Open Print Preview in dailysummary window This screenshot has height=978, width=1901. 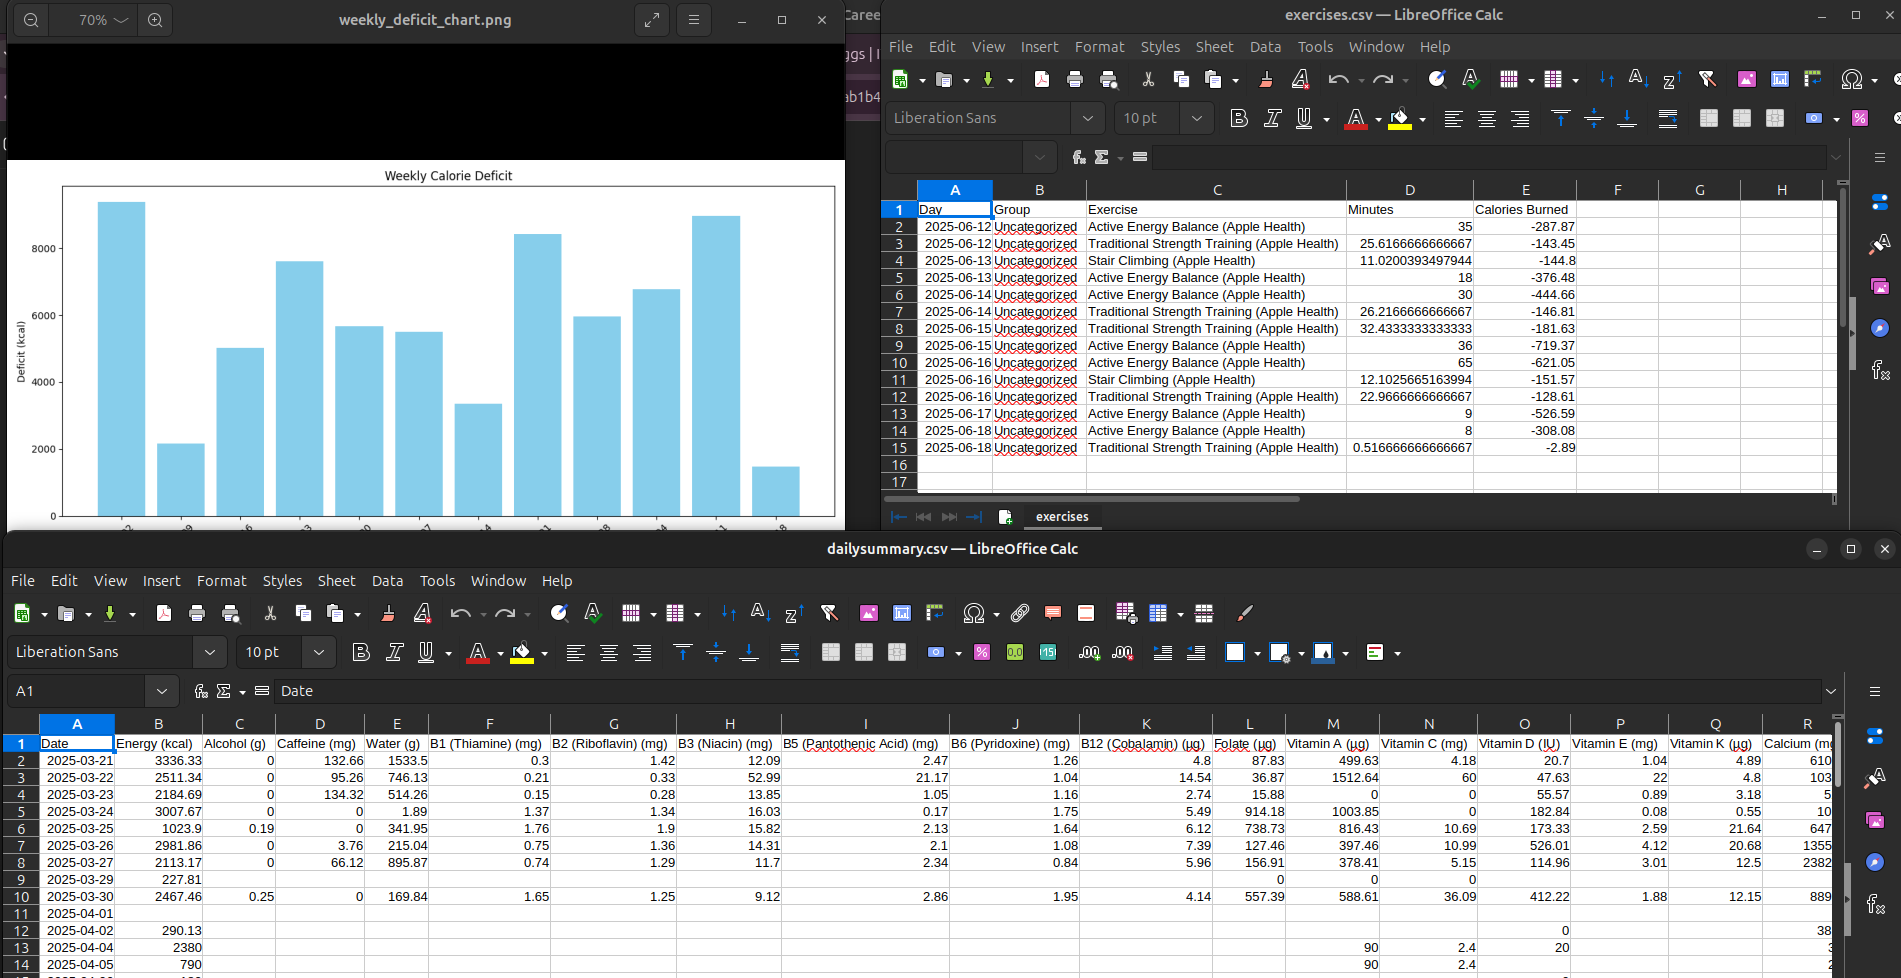pyautogui.click(x=231, y=613)
